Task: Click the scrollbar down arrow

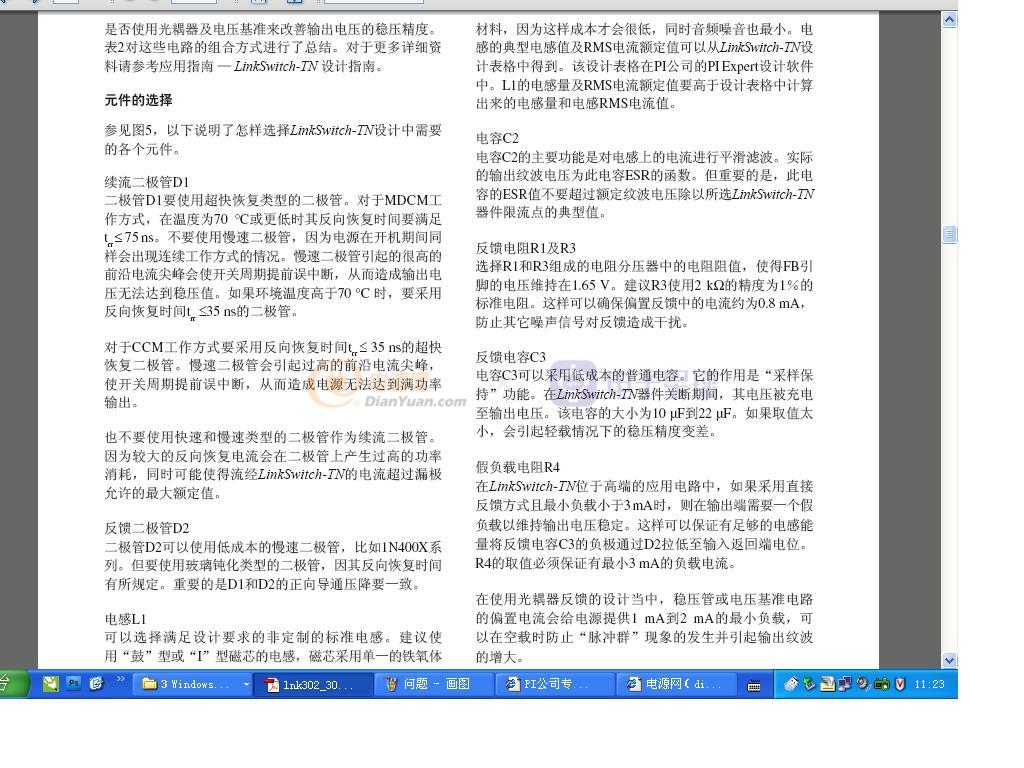Action: (950, 660)
